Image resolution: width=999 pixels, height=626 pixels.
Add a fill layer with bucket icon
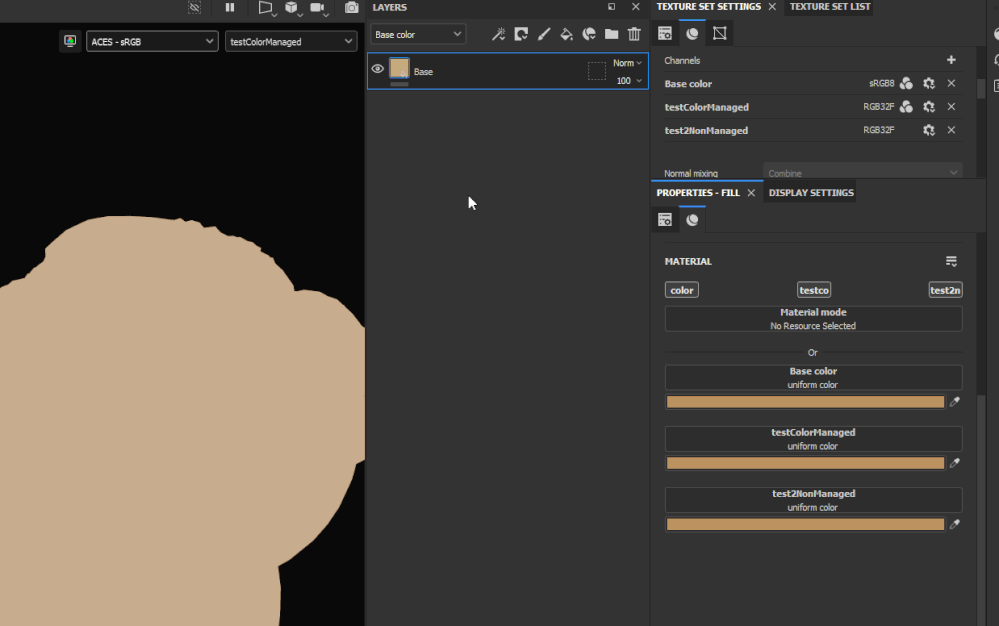pyautogui.click(x=566, y=34)
